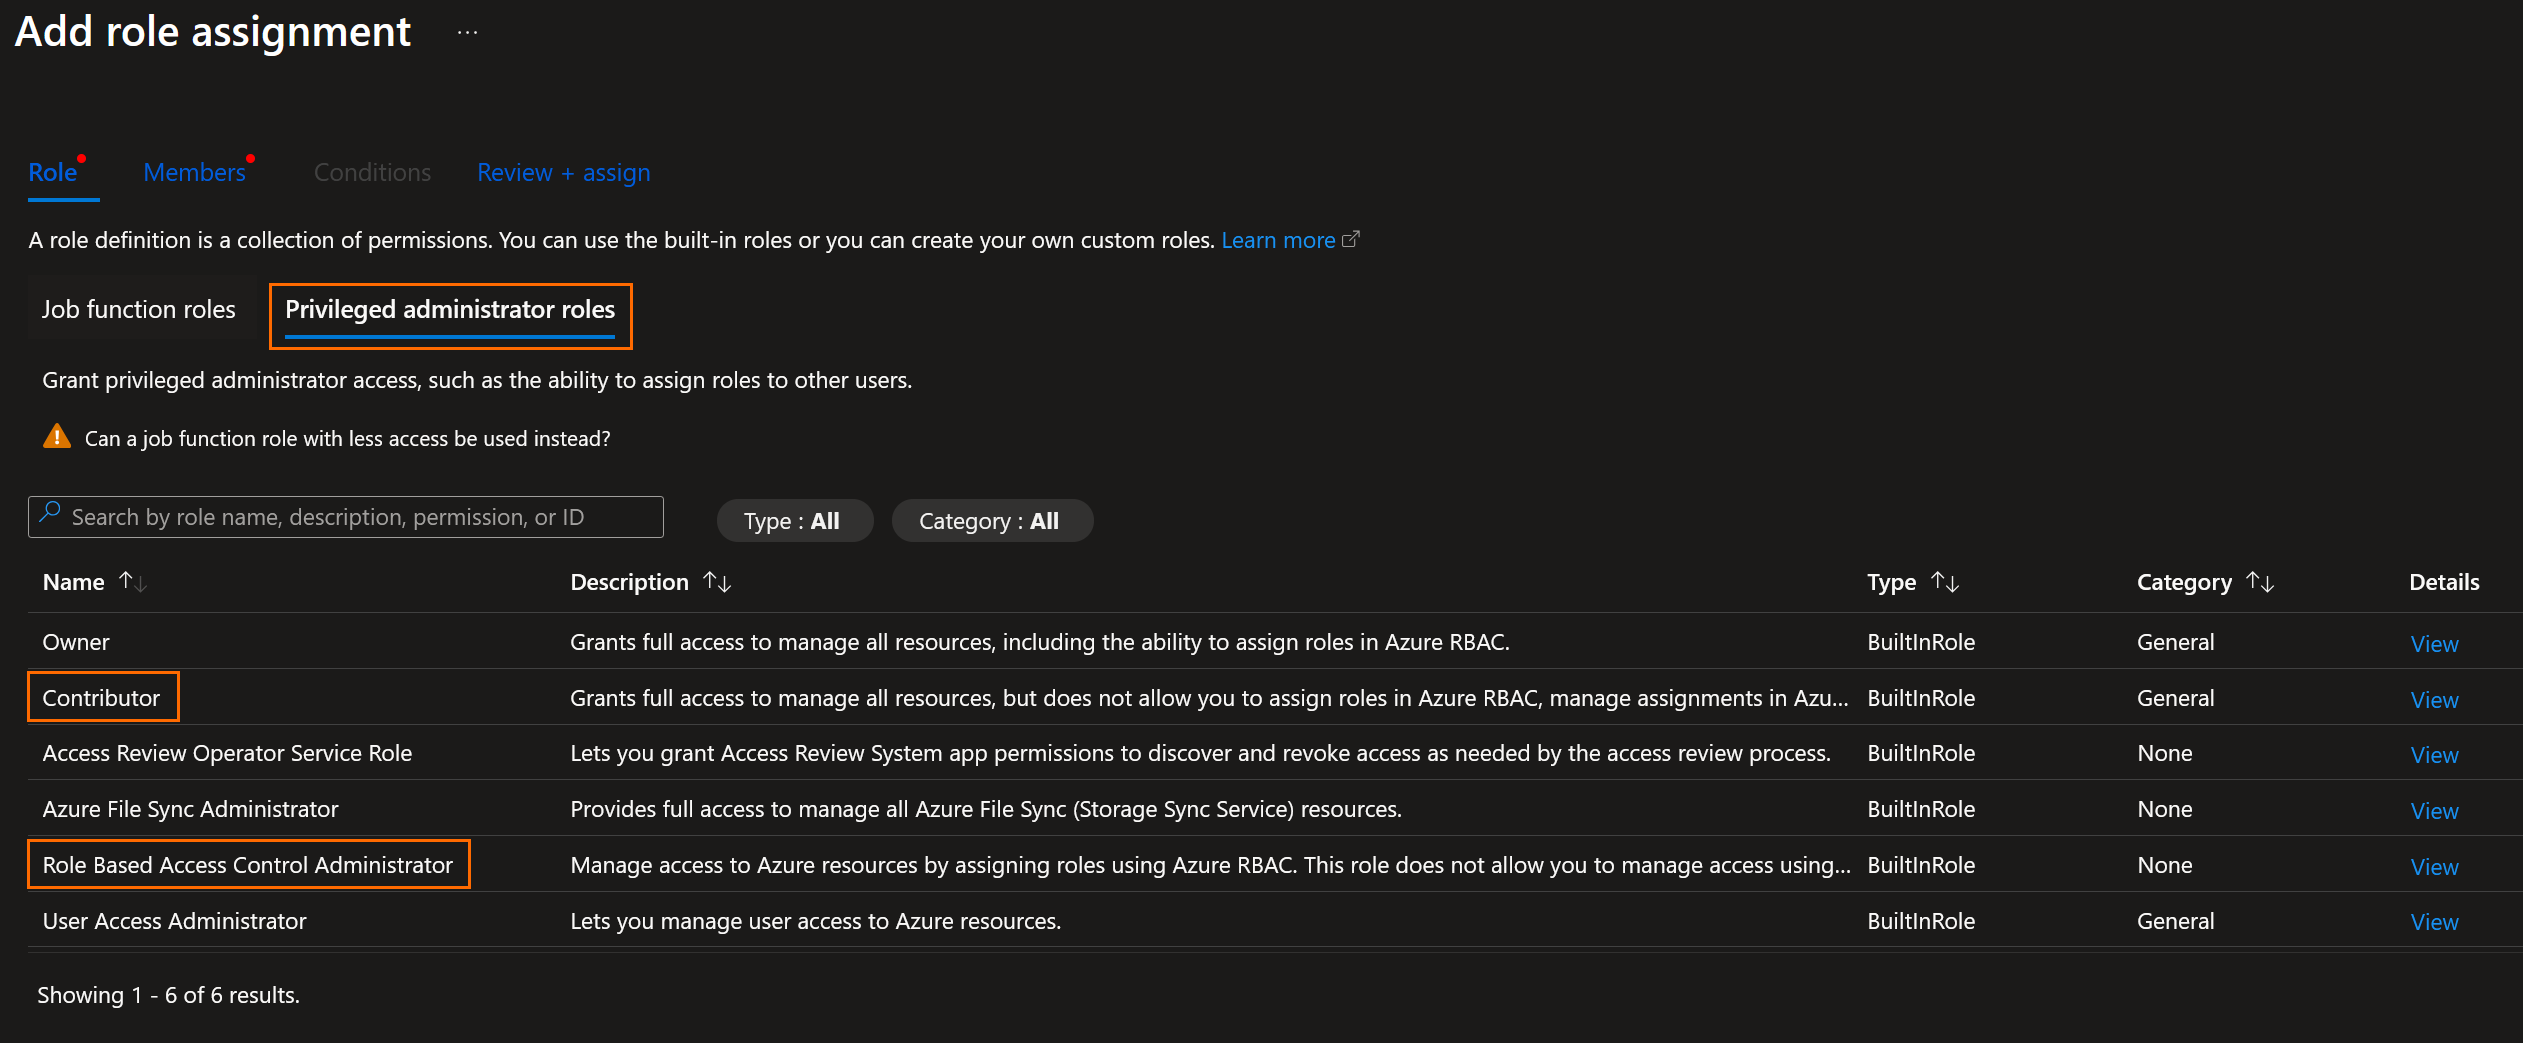Viewport: 2523px width, 1043px height.
Task: Click the Name column header
Action: (x=73, y=582)
